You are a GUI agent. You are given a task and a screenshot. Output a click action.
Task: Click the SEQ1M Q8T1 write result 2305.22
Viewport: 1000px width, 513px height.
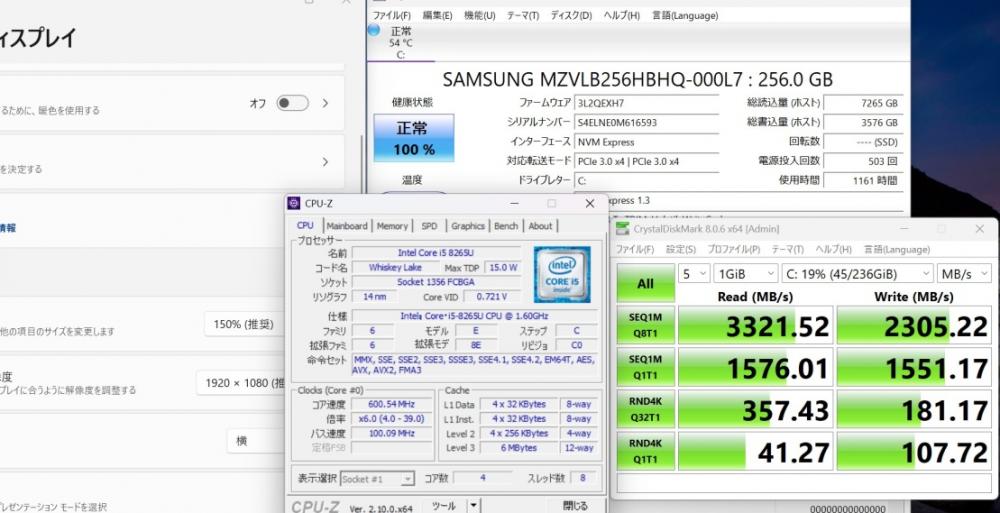click(915, 325)
